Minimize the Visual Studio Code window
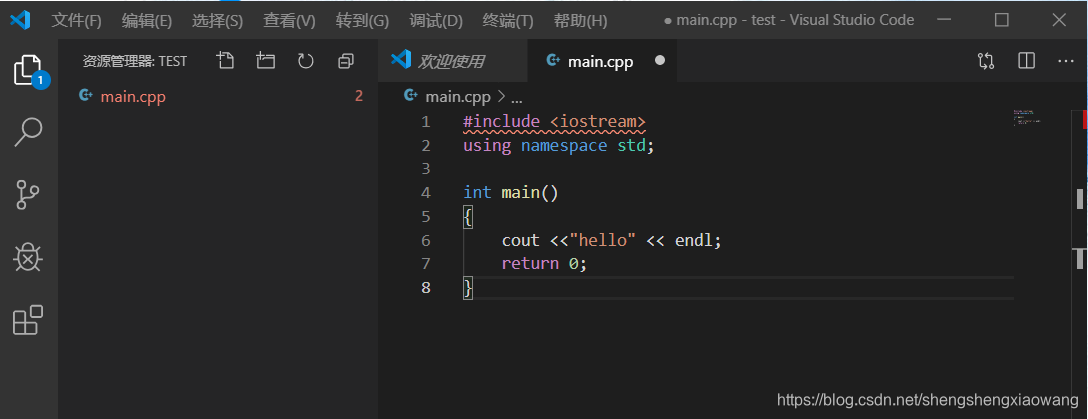 [944, 20]
